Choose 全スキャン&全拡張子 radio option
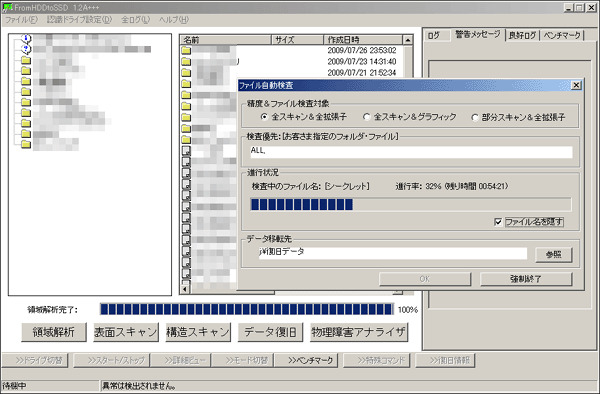Viewport: 600px width, 394px height. [x=264, y=116]
